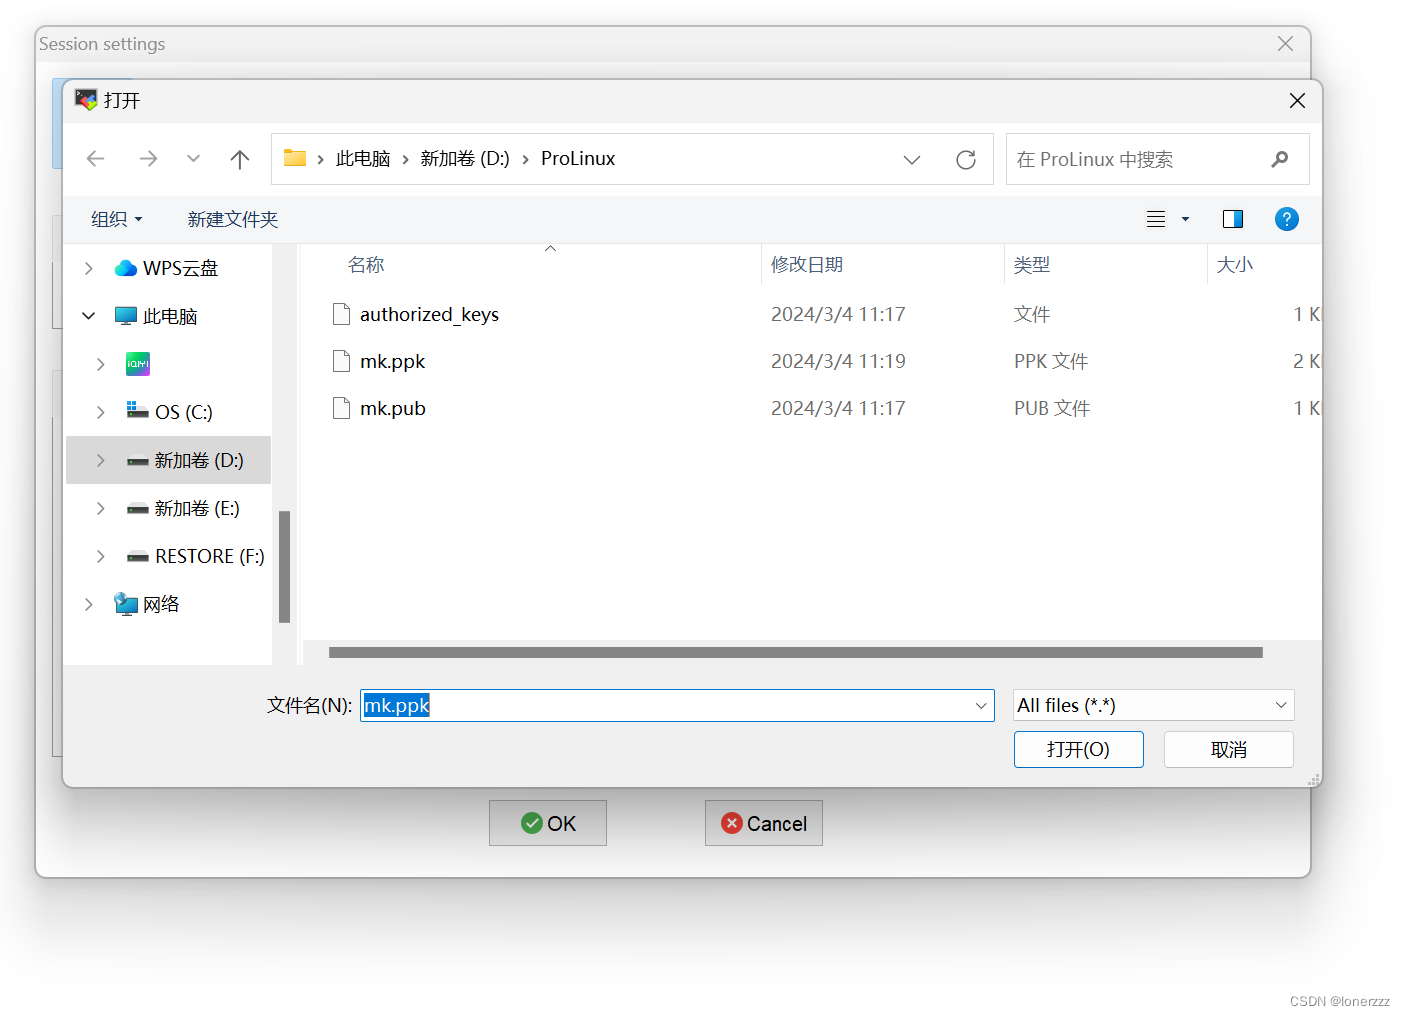Click the back navigation arrow

[x=95, y=158]
